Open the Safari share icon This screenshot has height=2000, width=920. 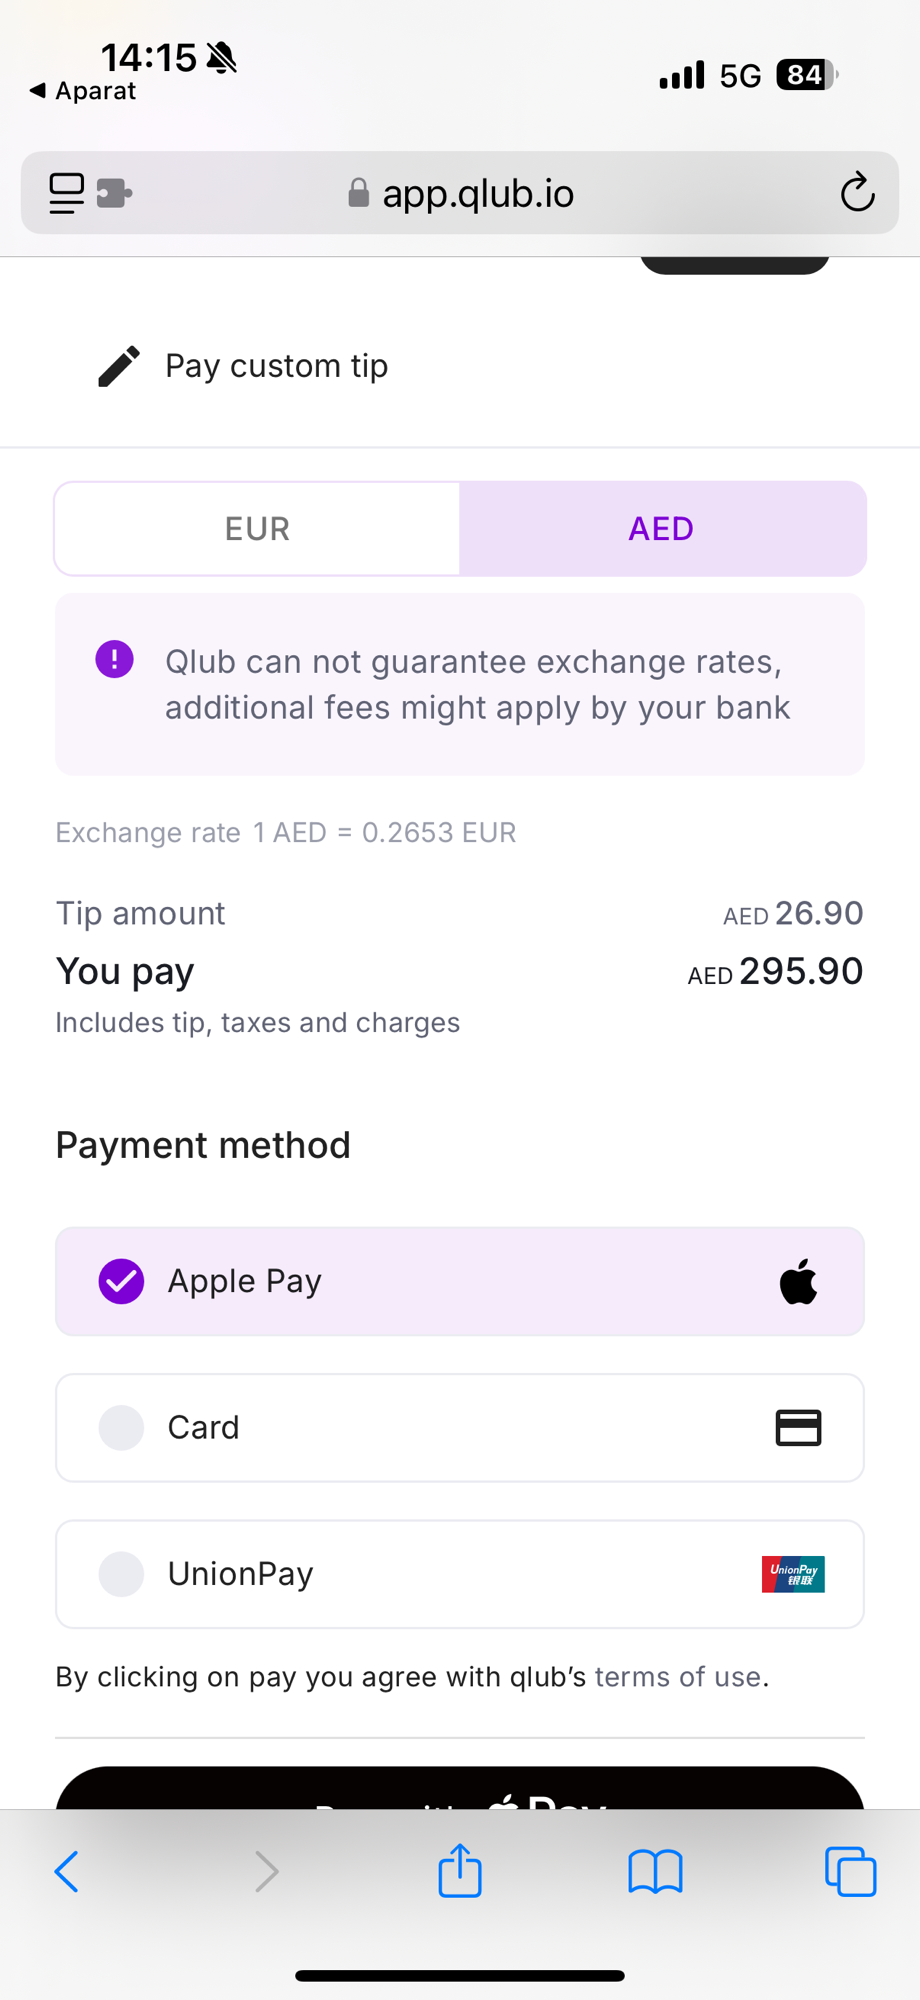click(460, 1870)
